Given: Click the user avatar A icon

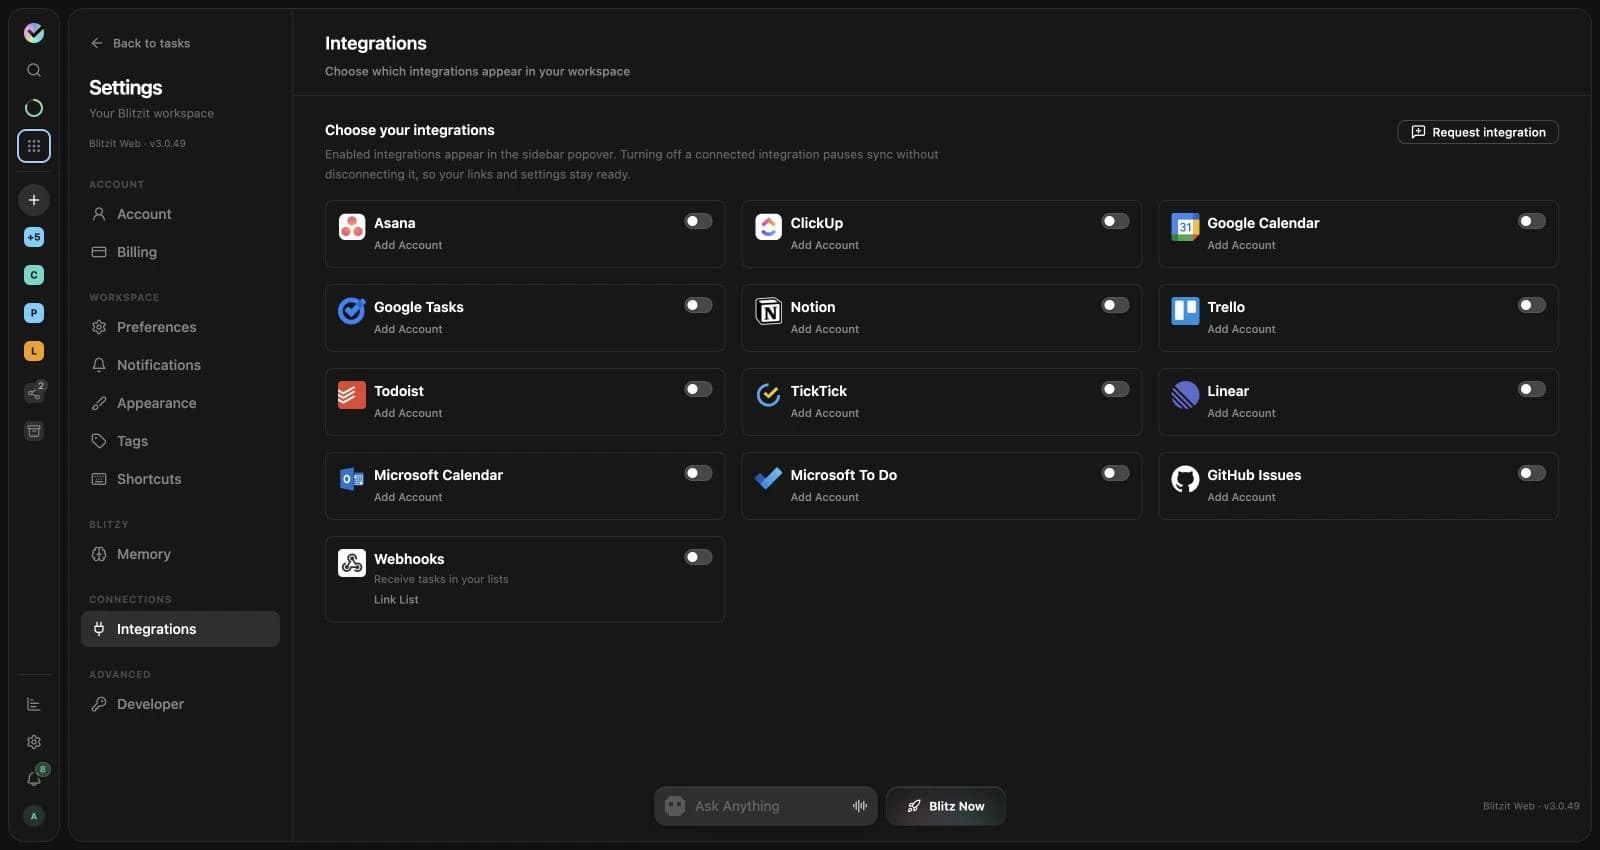Looking at the screenshot, I should click(x=34, y=816).
